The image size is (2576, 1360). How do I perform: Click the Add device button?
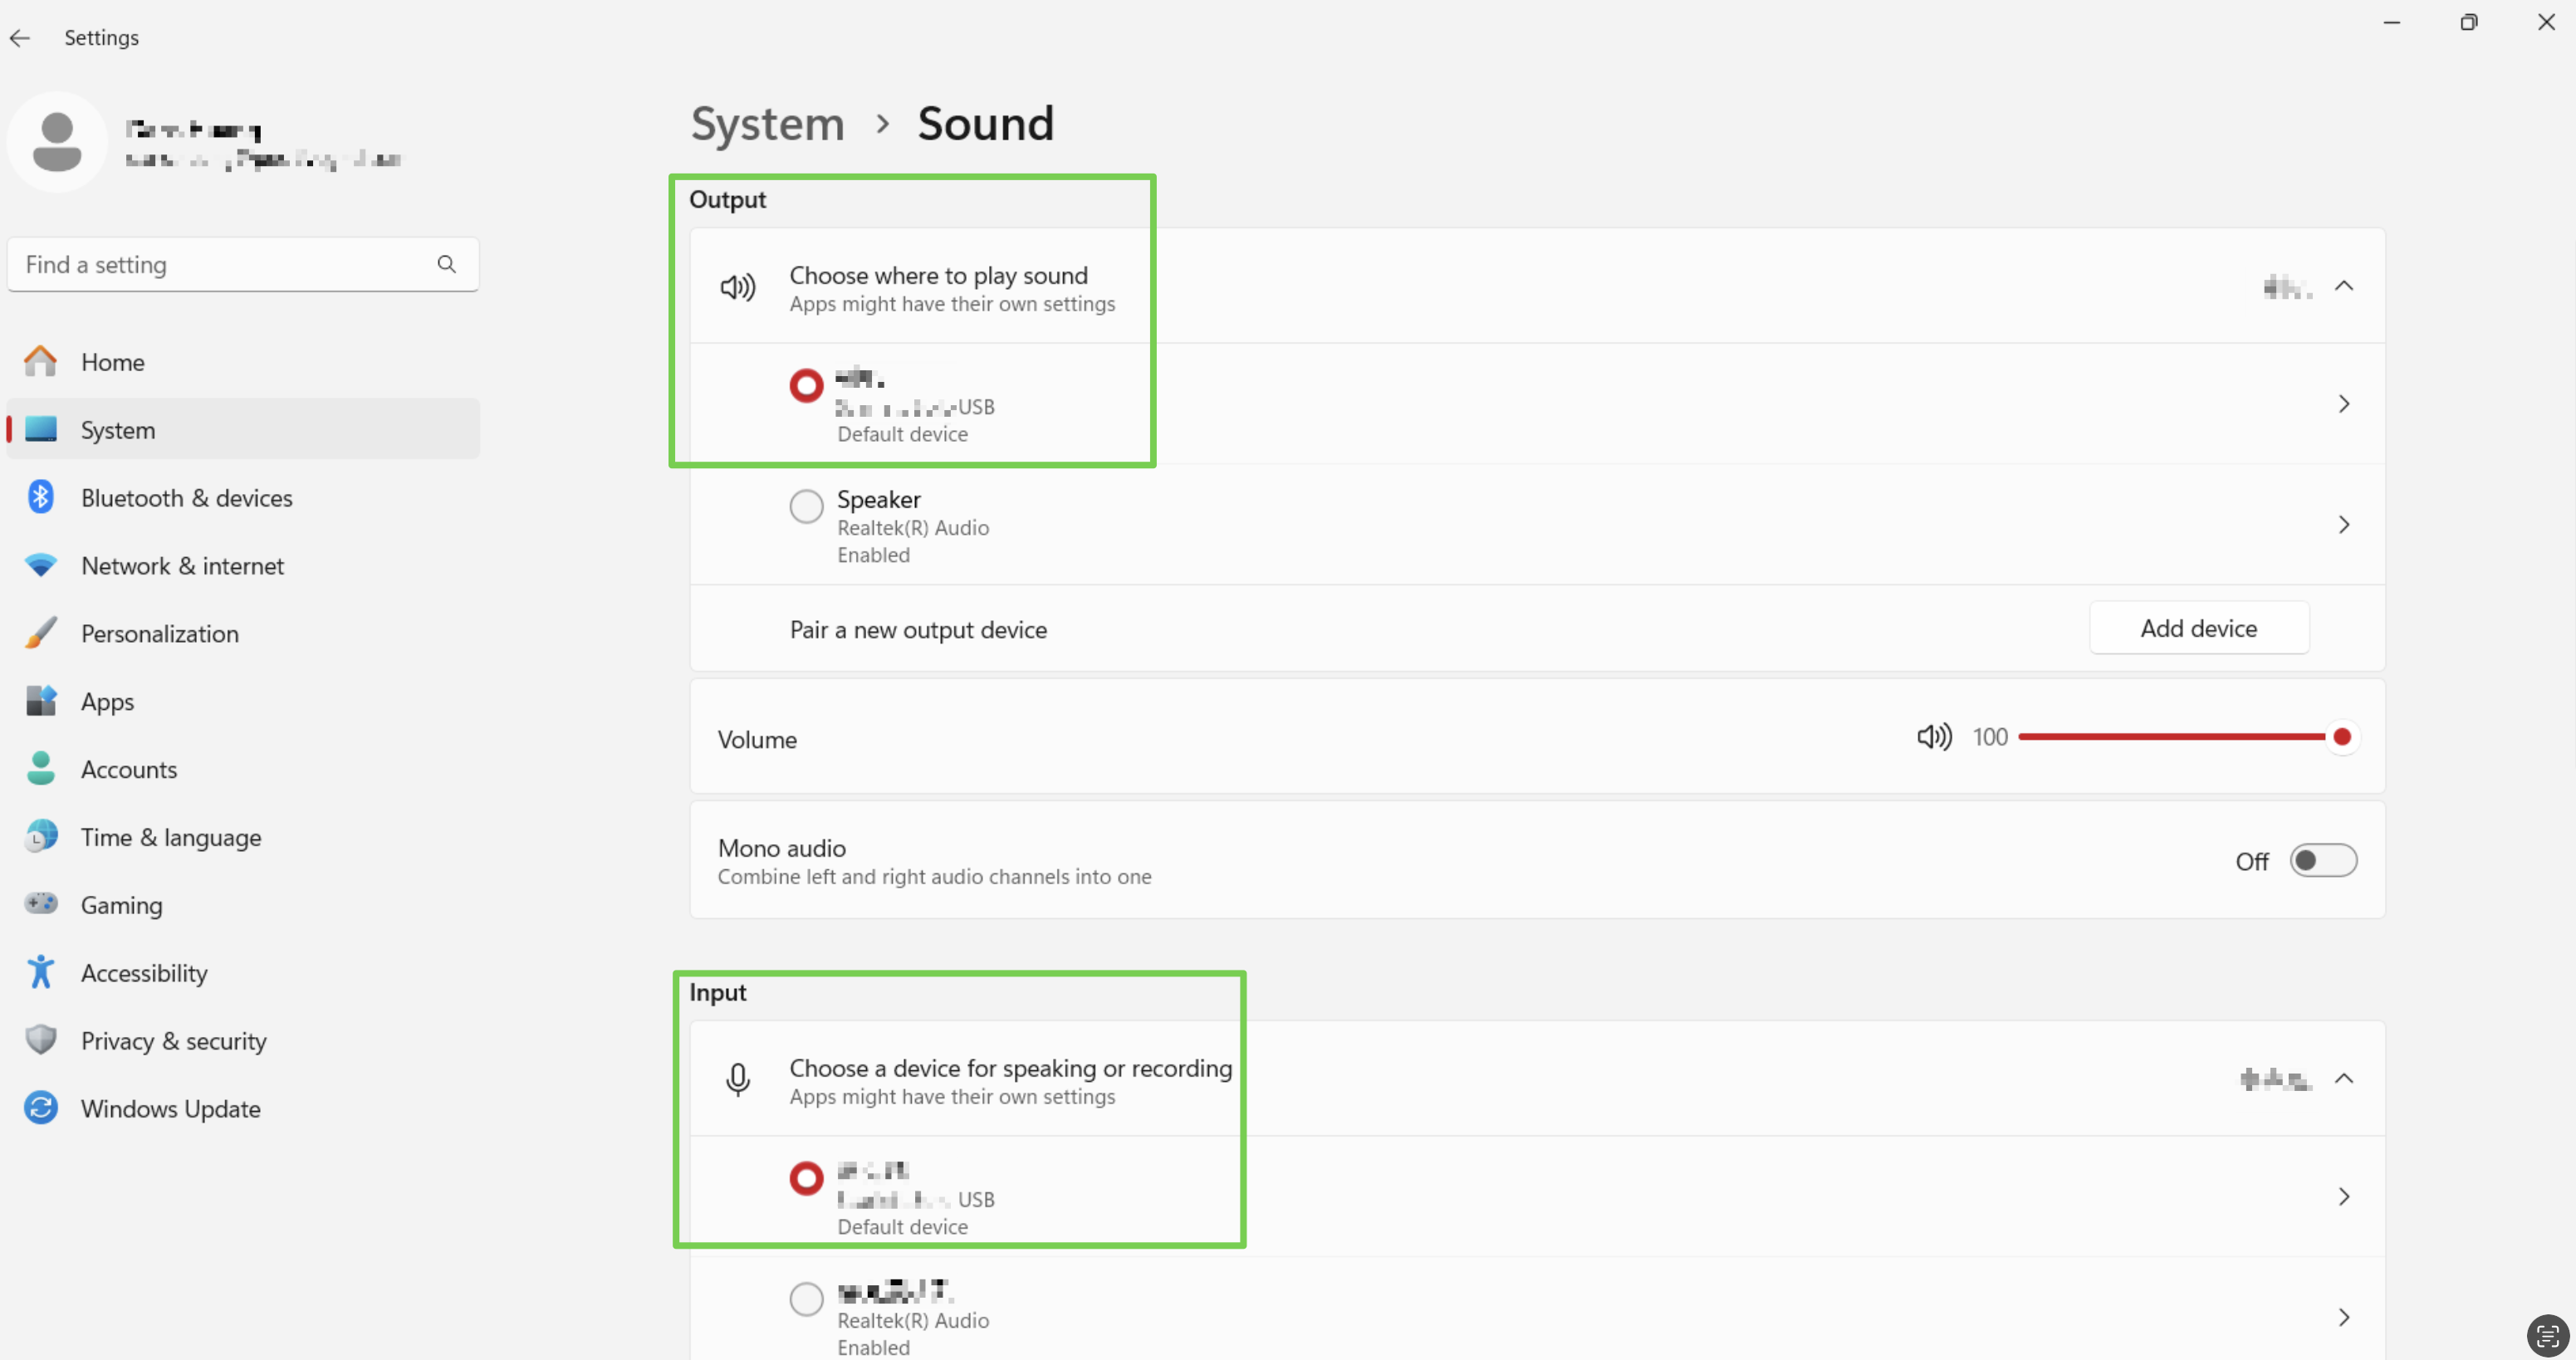[2198, 628]
